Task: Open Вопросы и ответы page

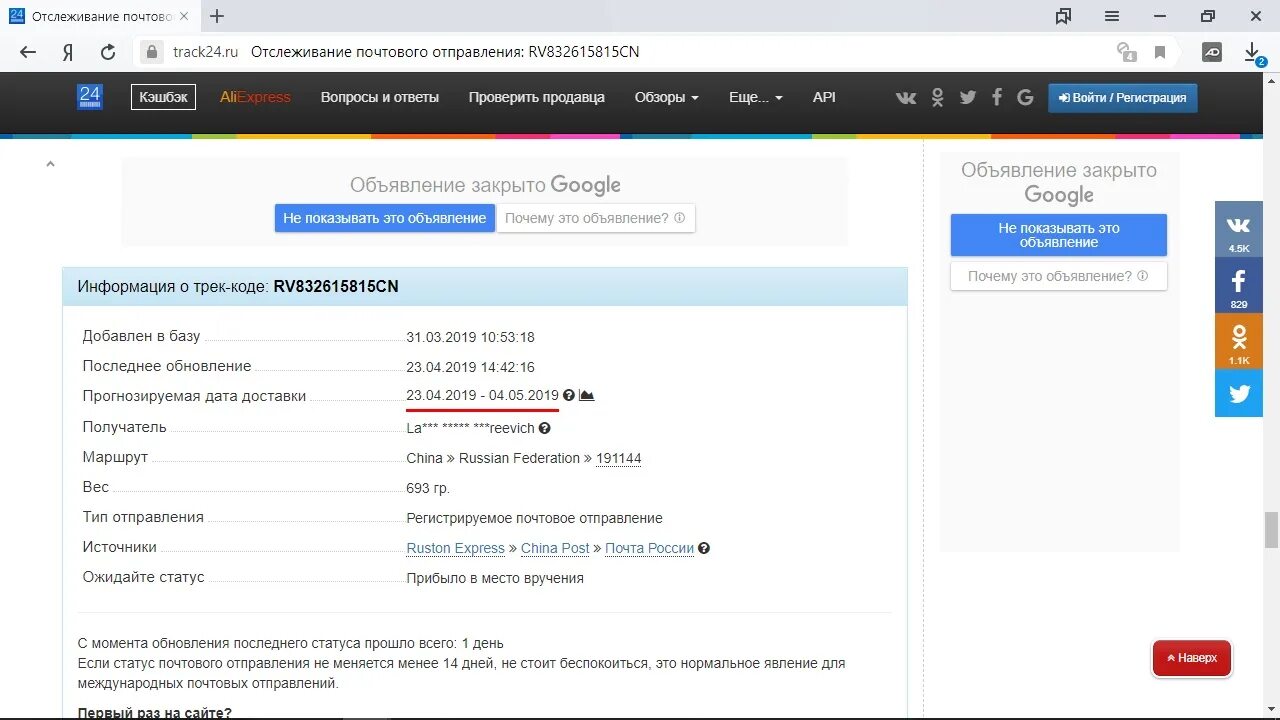Action: (x=380, y=97)
